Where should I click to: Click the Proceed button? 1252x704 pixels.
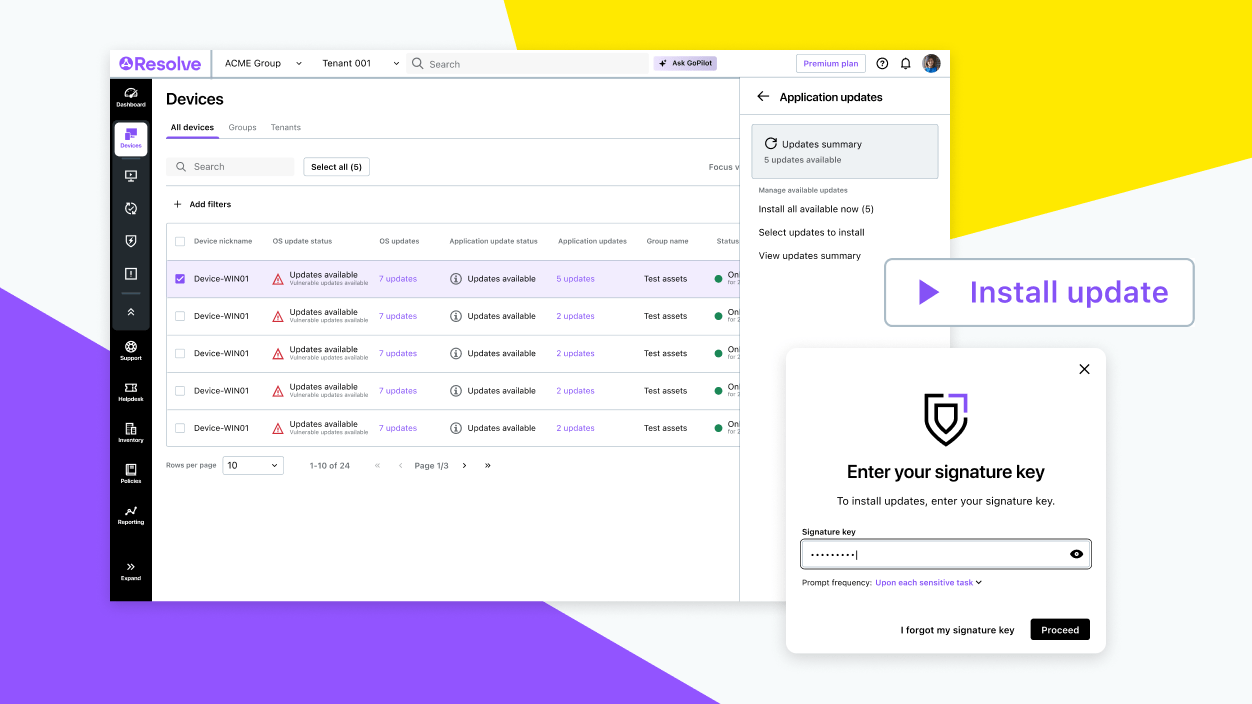pos(1059,629)
